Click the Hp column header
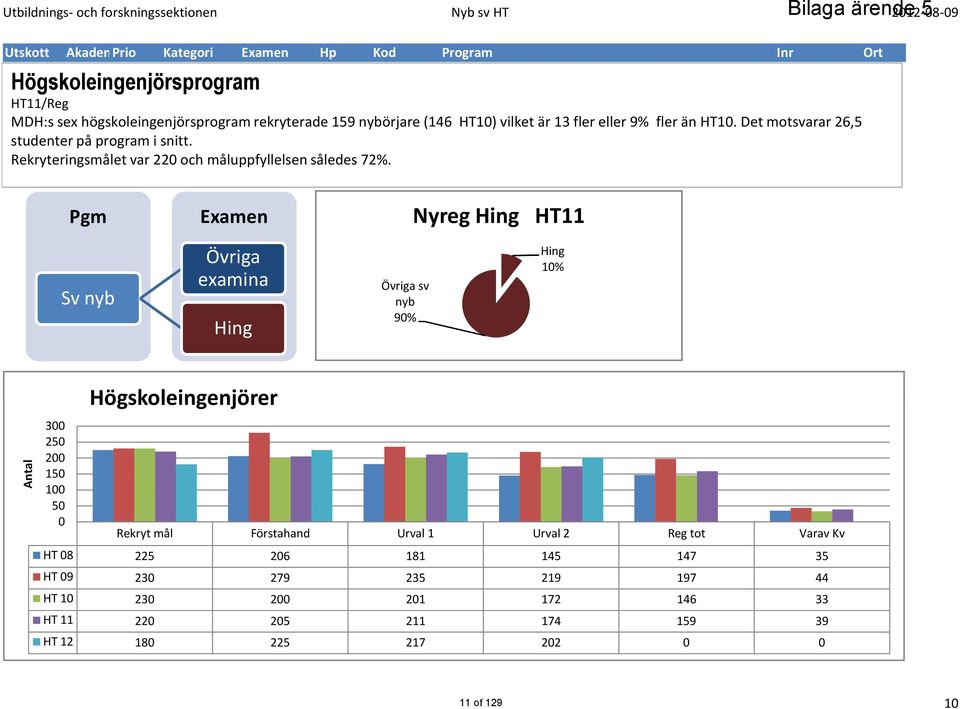This screenshot has width=960, height=709. 328,53
